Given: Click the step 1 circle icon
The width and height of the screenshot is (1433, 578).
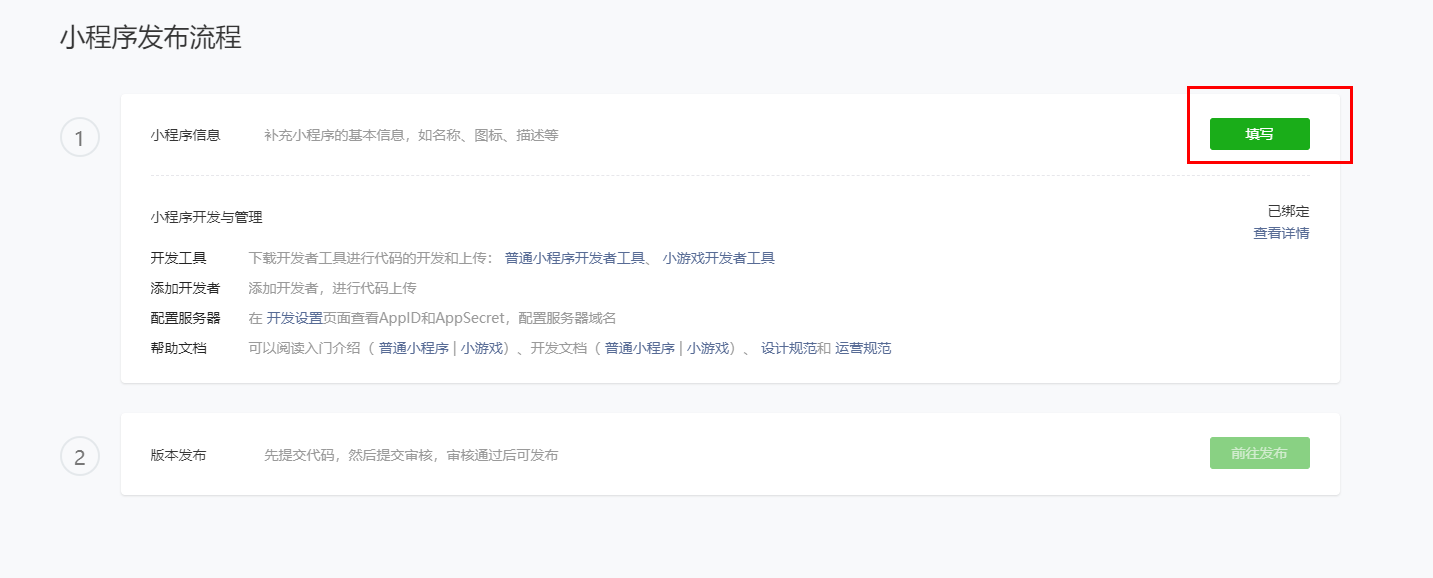Looking at the screenshot, I should 80,137.
